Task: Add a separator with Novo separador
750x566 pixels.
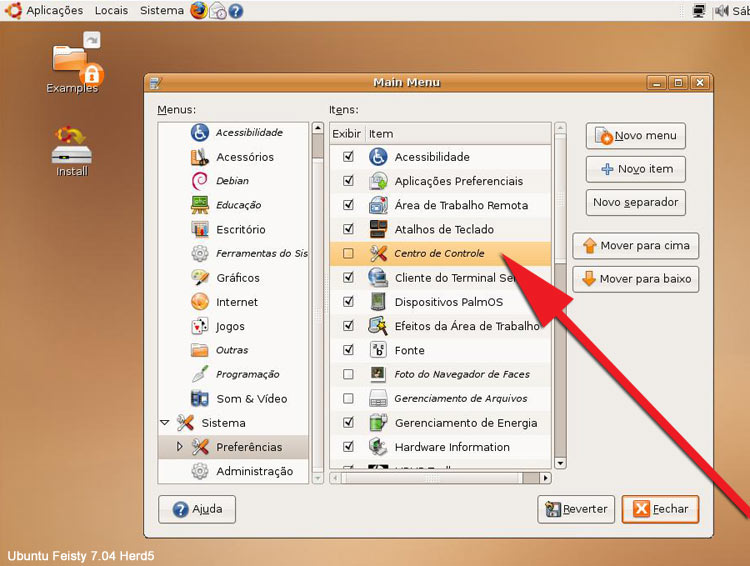Action: (x=635, y=202)
